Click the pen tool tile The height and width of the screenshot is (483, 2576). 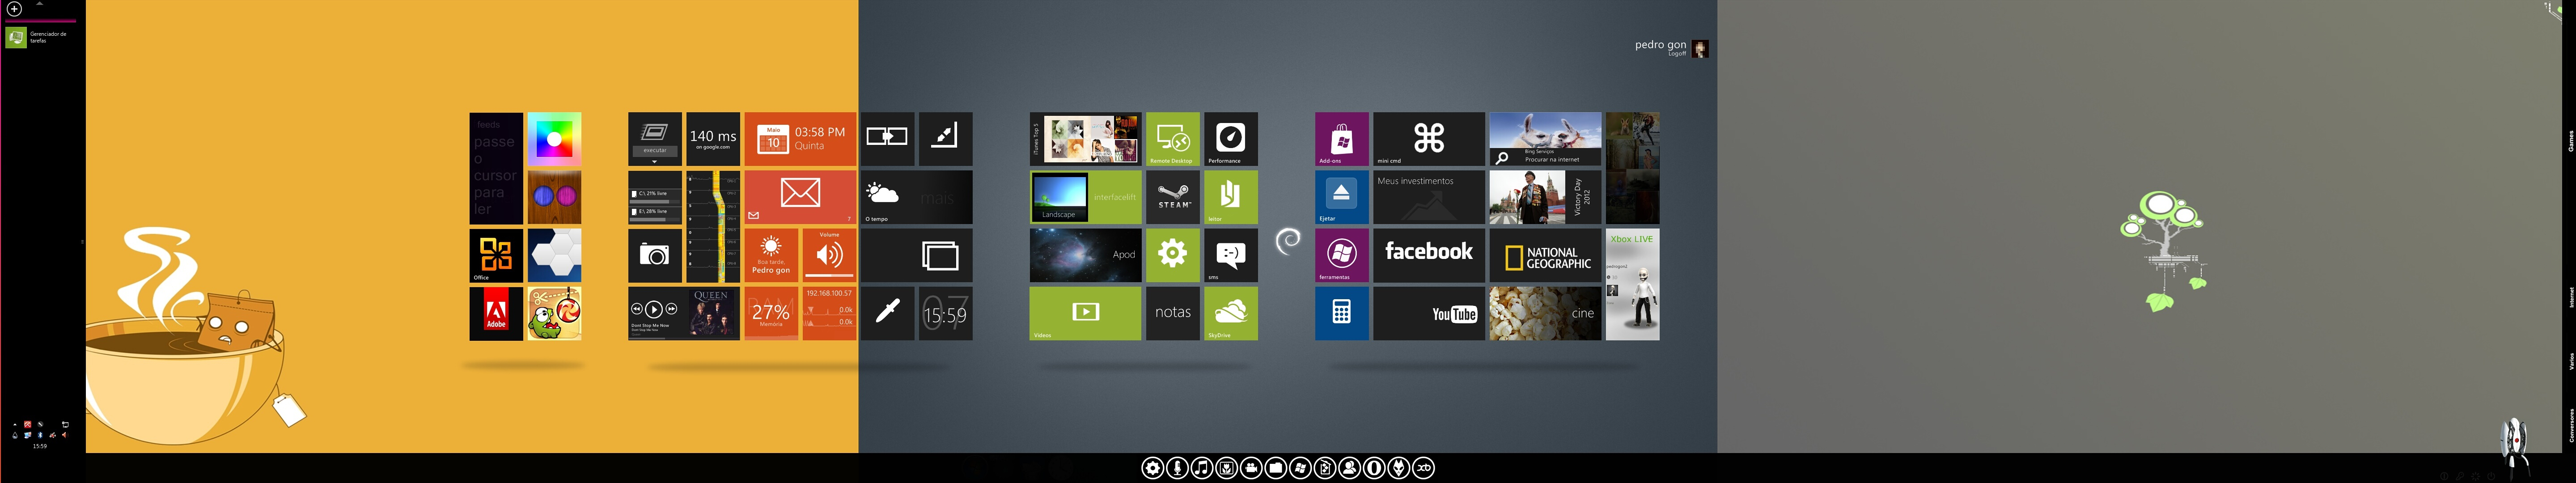coord(887,313)
